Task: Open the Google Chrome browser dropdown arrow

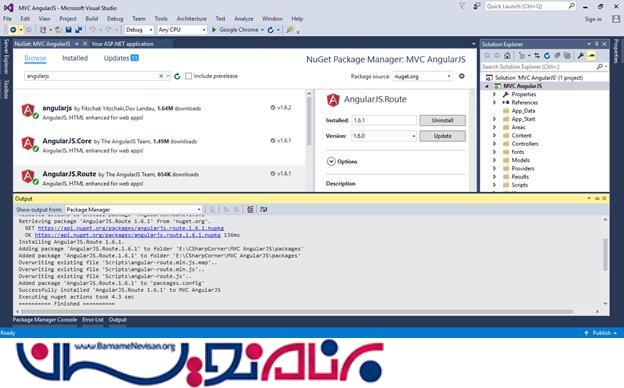Action: coord(262,30)
